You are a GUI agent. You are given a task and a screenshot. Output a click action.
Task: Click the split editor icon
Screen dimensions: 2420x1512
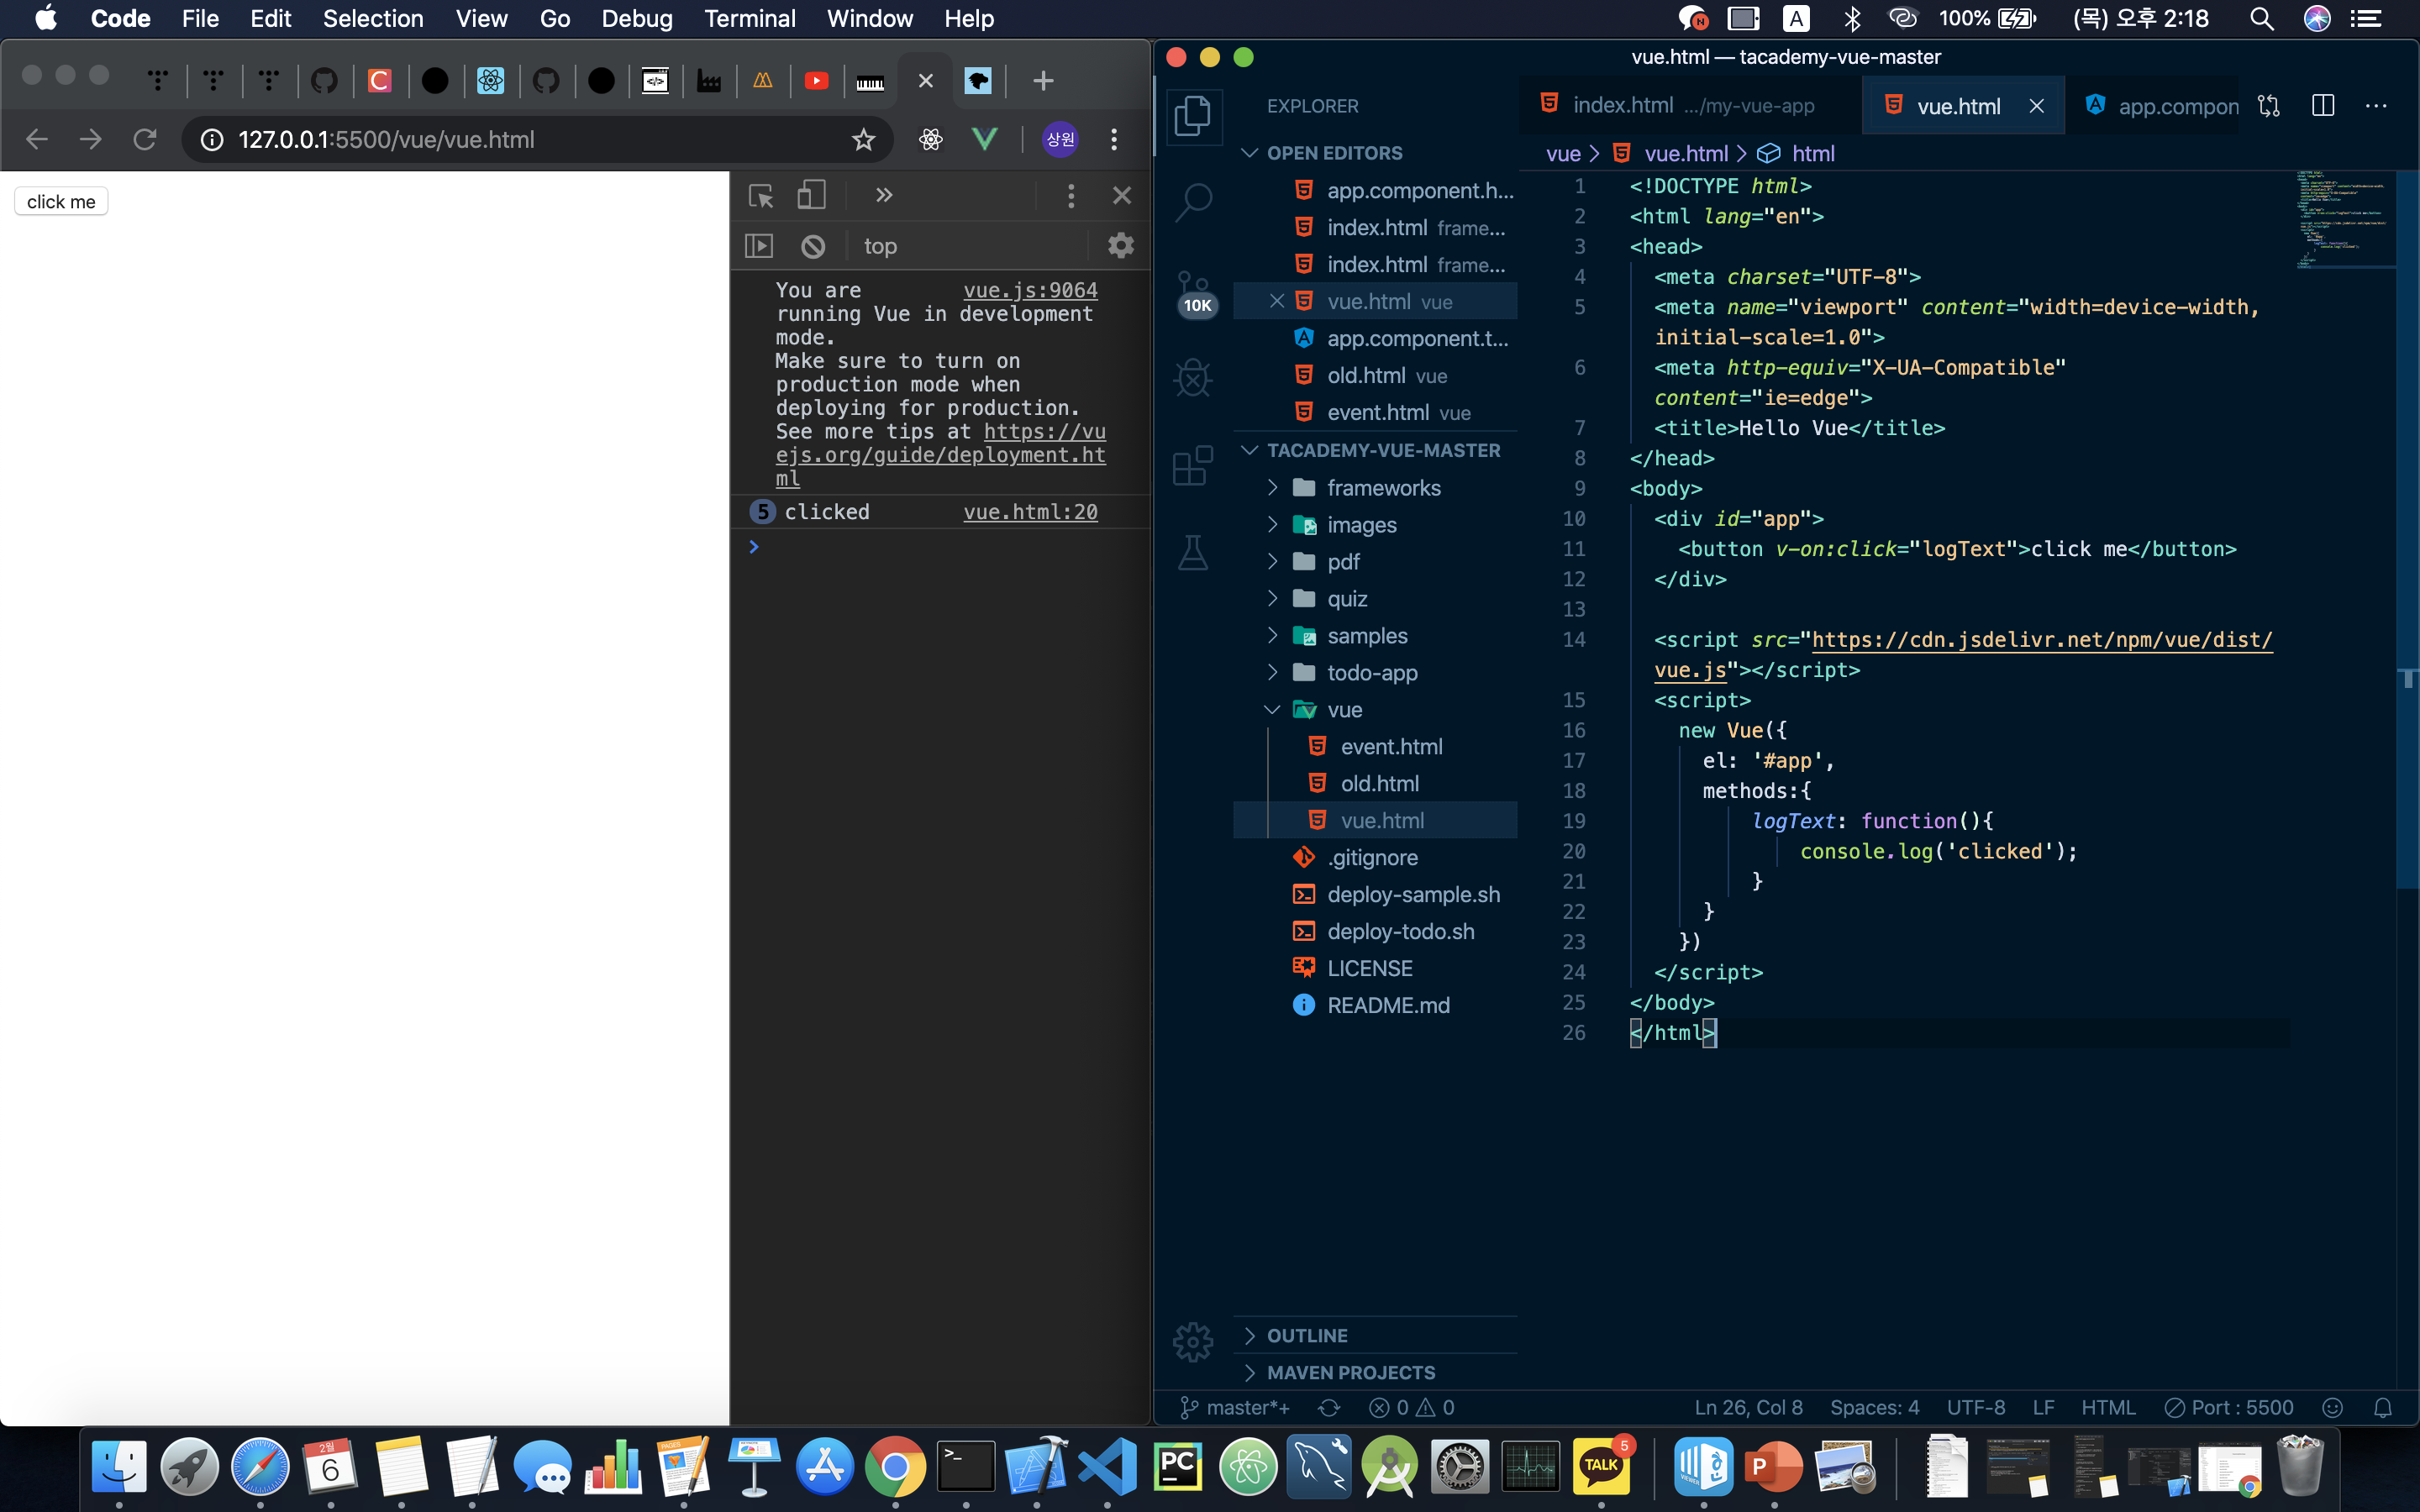click(2323, 106)
